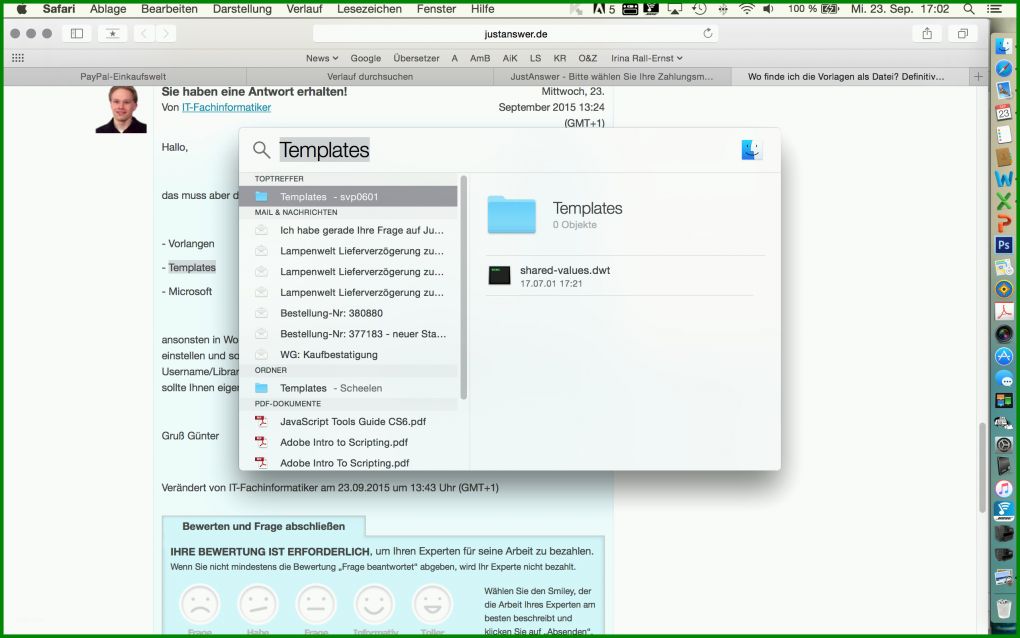Select top hit Templates - svp0601
Screen dimensions: 1020x638
click(349, 196)
